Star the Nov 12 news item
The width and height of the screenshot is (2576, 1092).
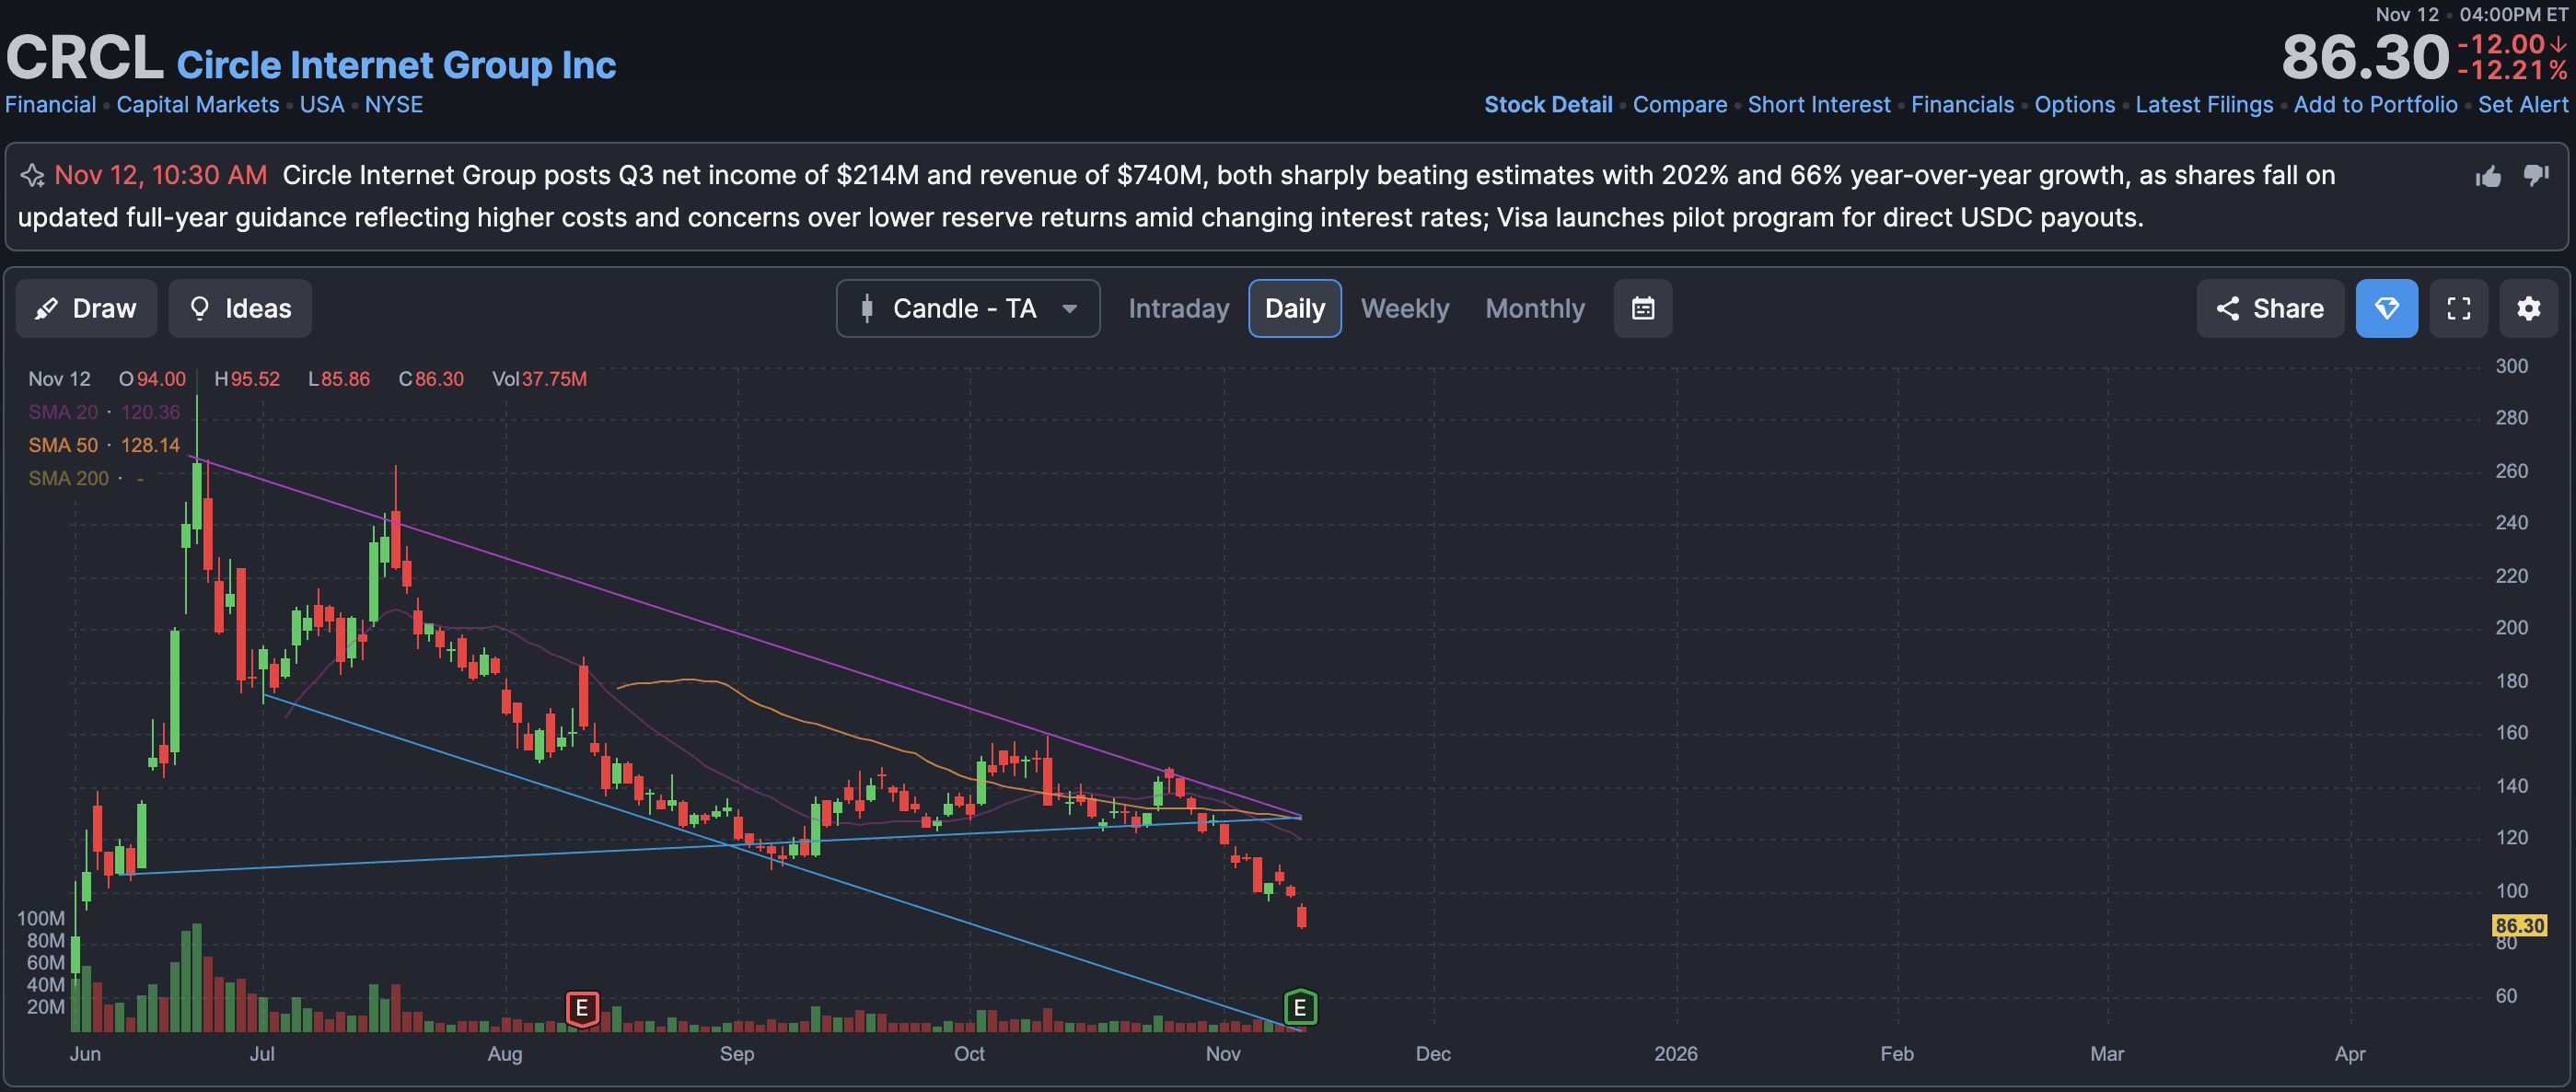pyautogui.click(x=32, y=176)
